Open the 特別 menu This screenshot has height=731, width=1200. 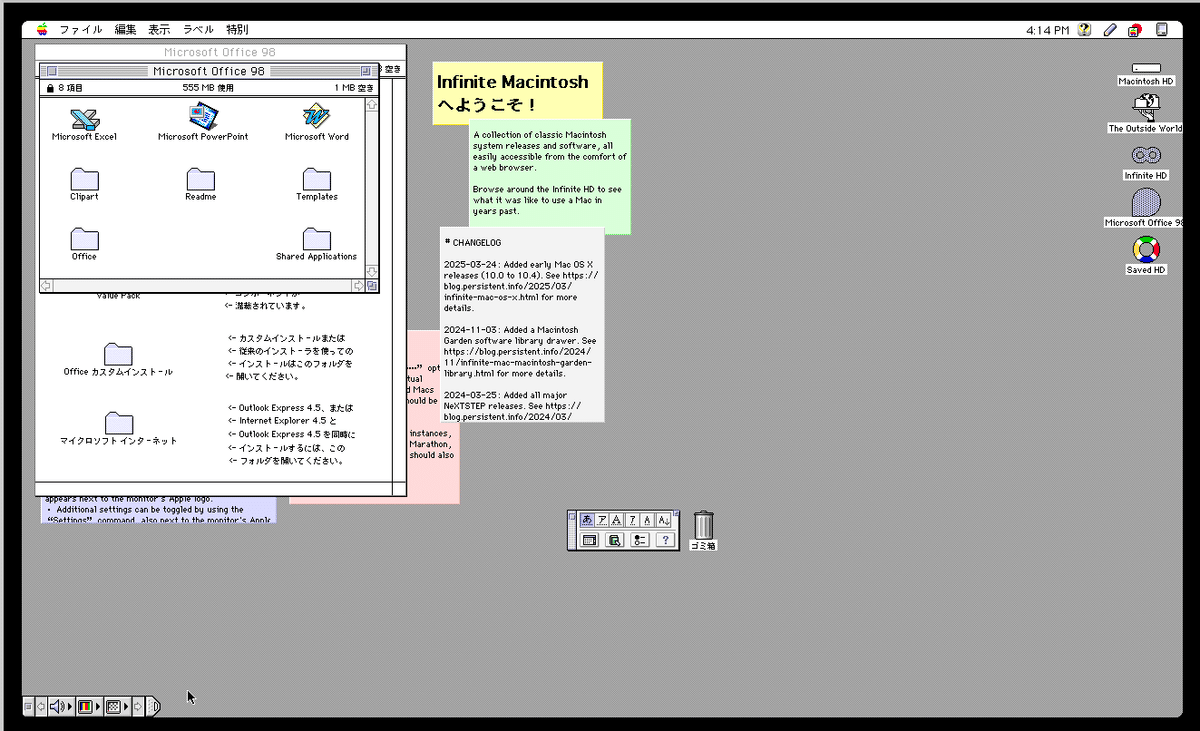tap(237, 30)
